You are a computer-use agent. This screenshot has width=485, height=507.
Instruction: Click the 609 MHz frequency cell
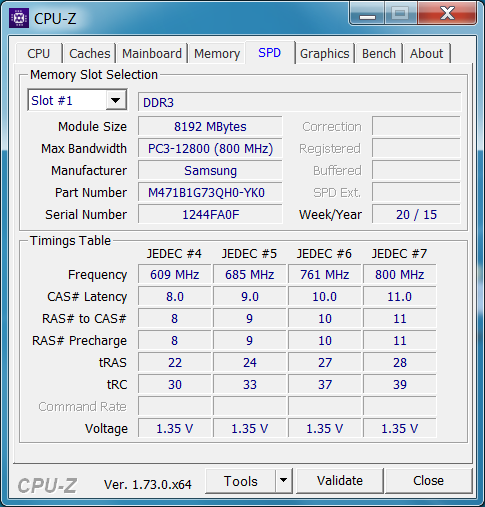point(175,275)
